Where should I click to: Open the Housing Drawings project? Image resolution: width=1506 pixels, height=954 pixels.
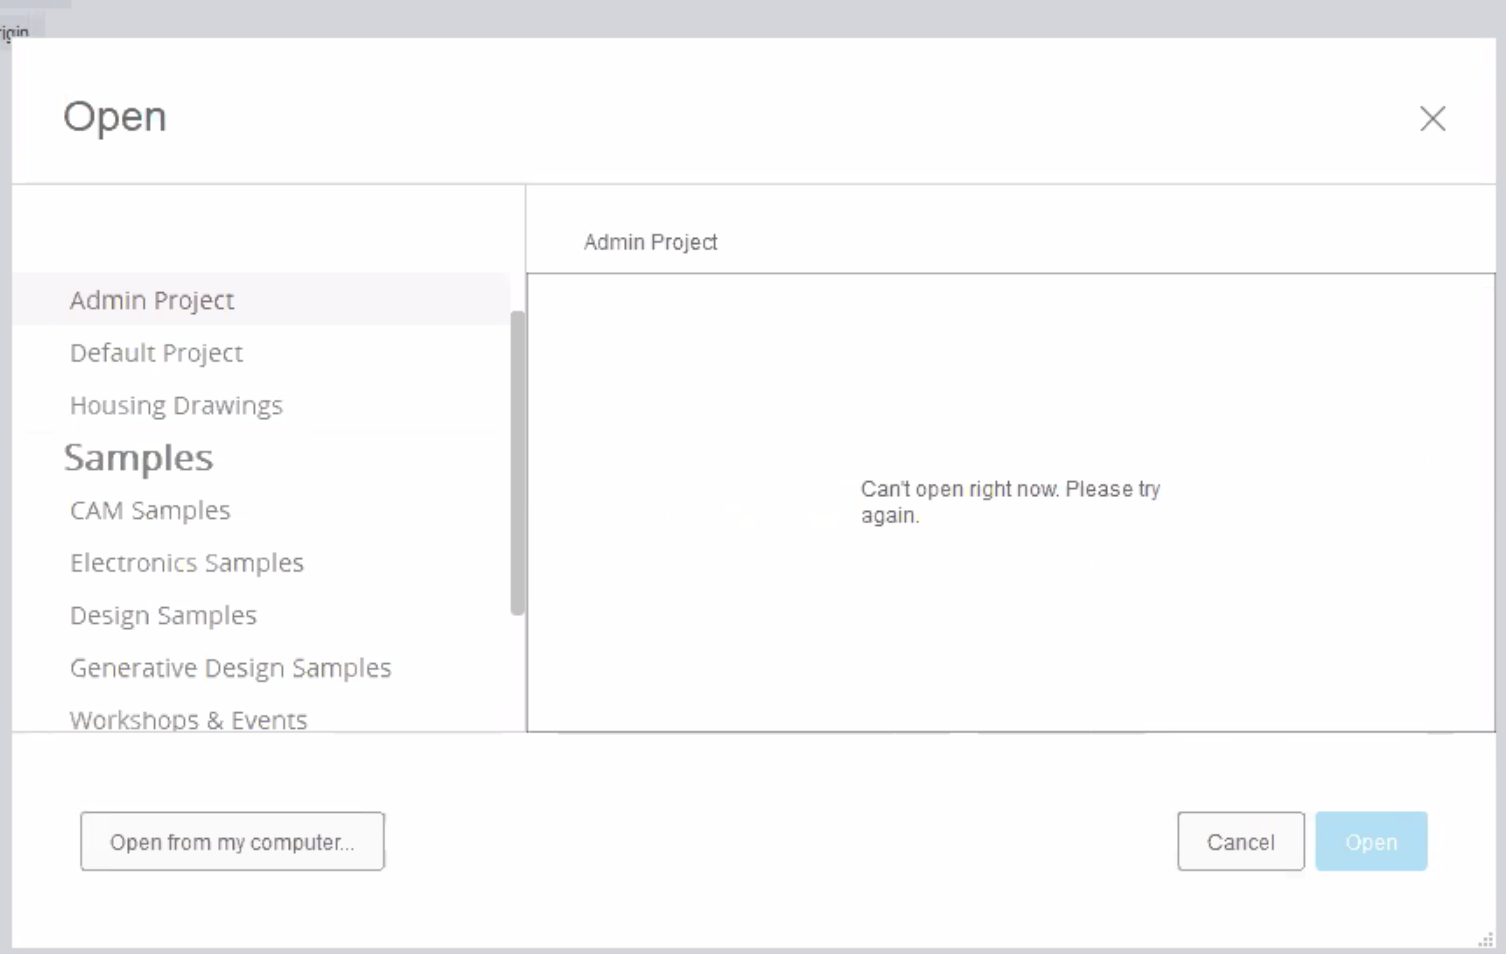pos(176,405)
